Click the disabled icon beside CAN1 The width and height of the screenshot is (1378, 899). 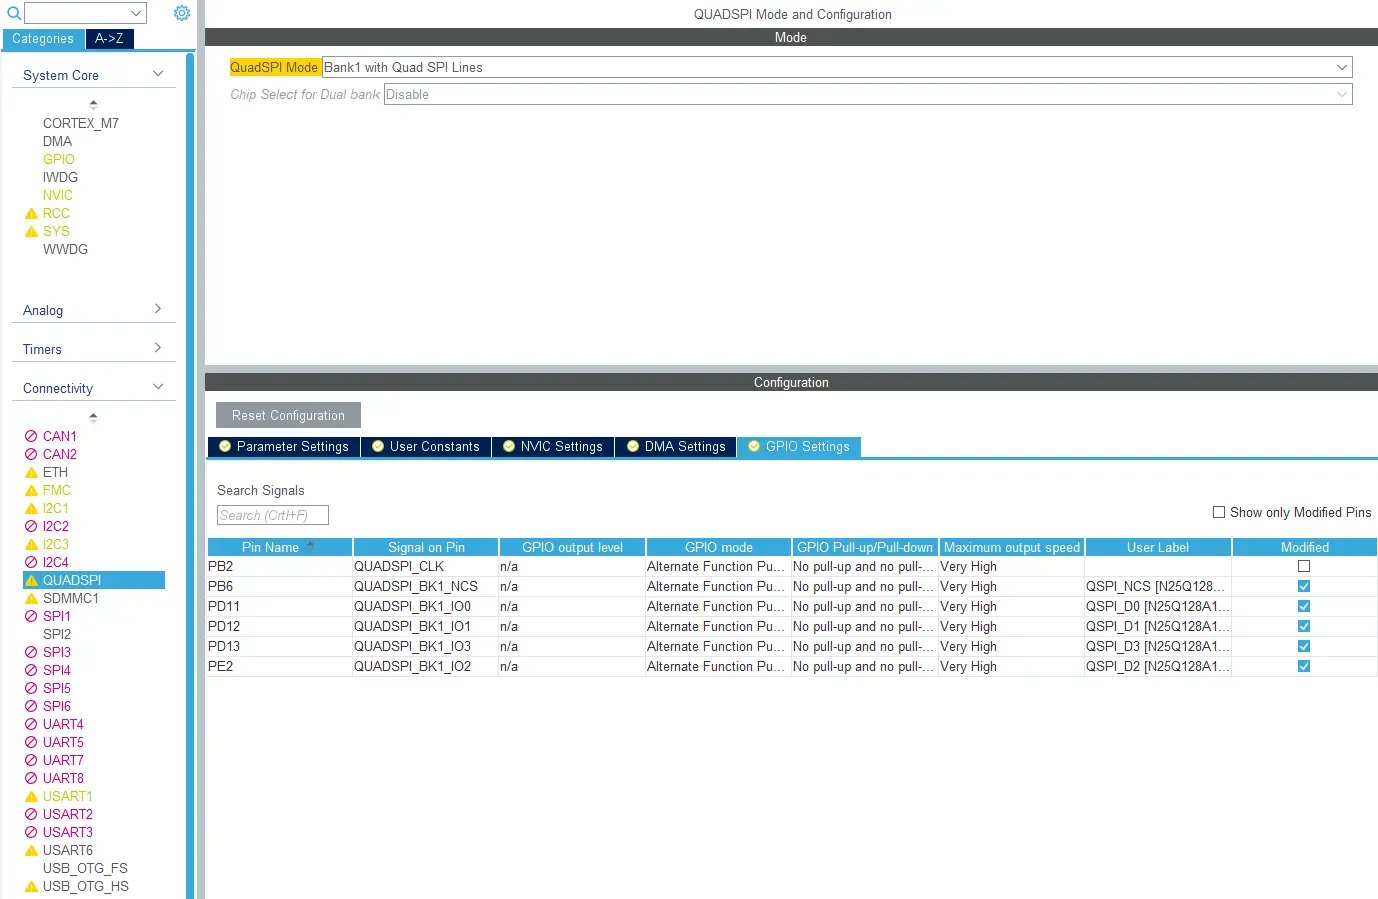click(x=31, y=437)
